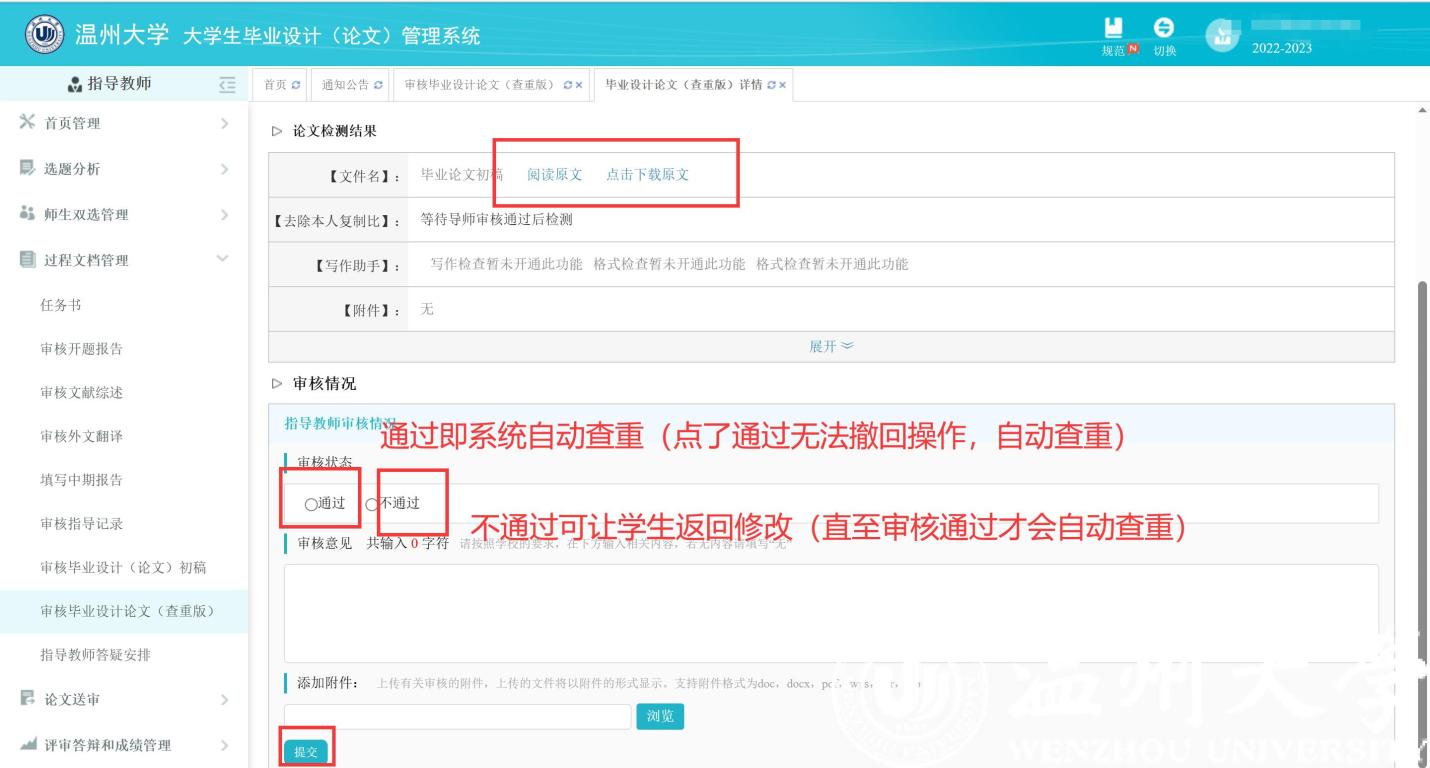Viewport: 1430px width, 768px height.
Task: Click the 切换 switch icon in header
Action: pyautogui.click(x=1164, y=28)
